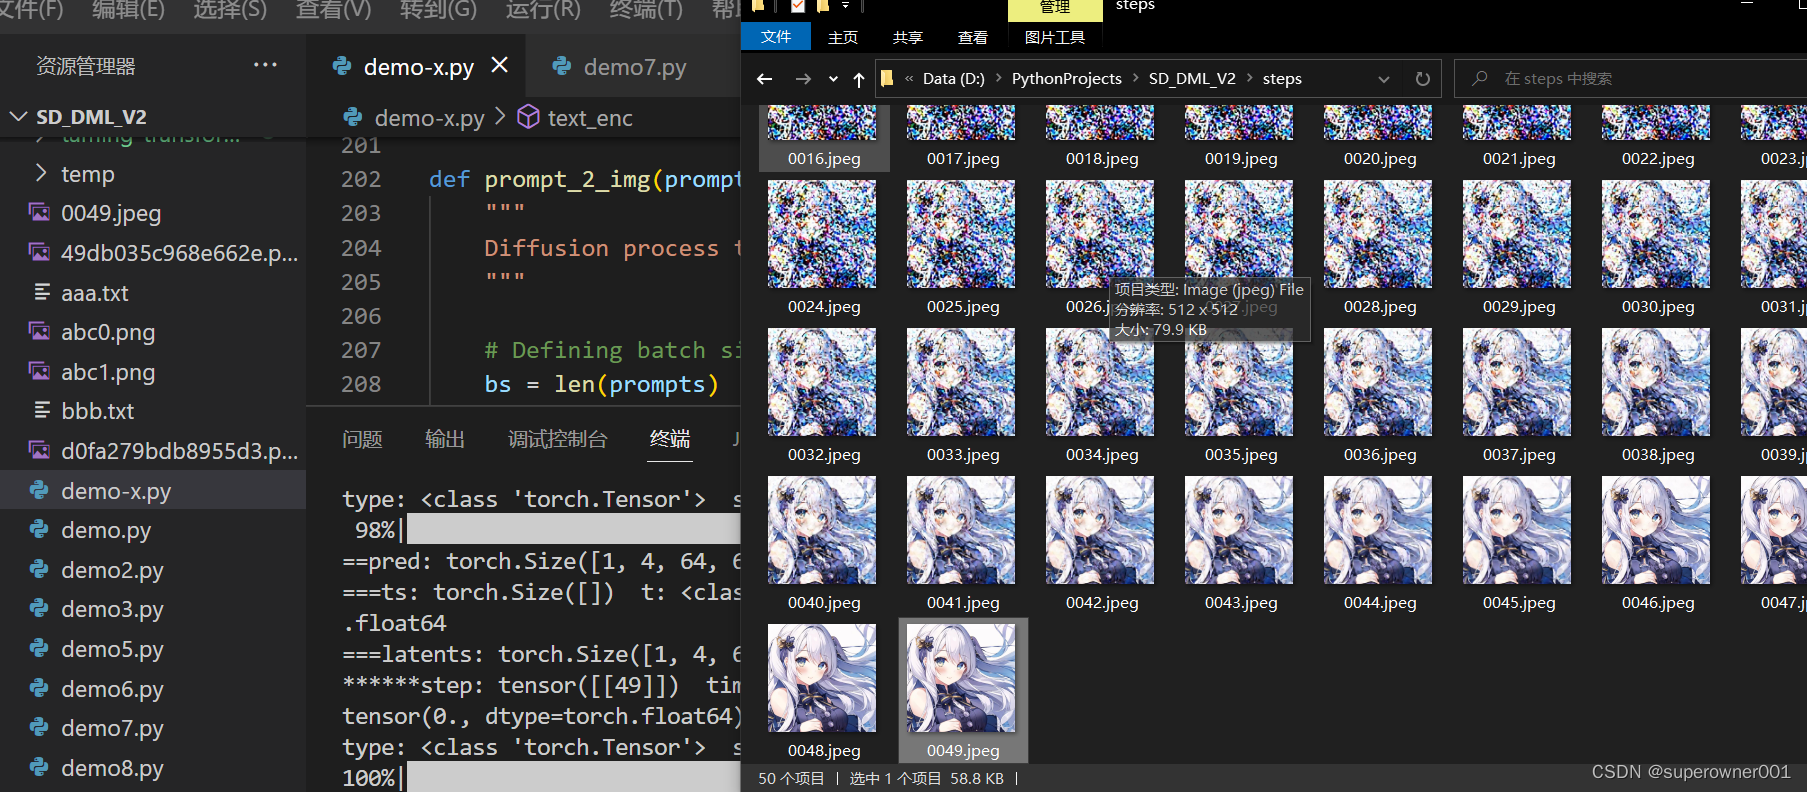Select thumbnail 0043.jpeg
This screenshot has width=1807, height=792.
pos(1239,530)
